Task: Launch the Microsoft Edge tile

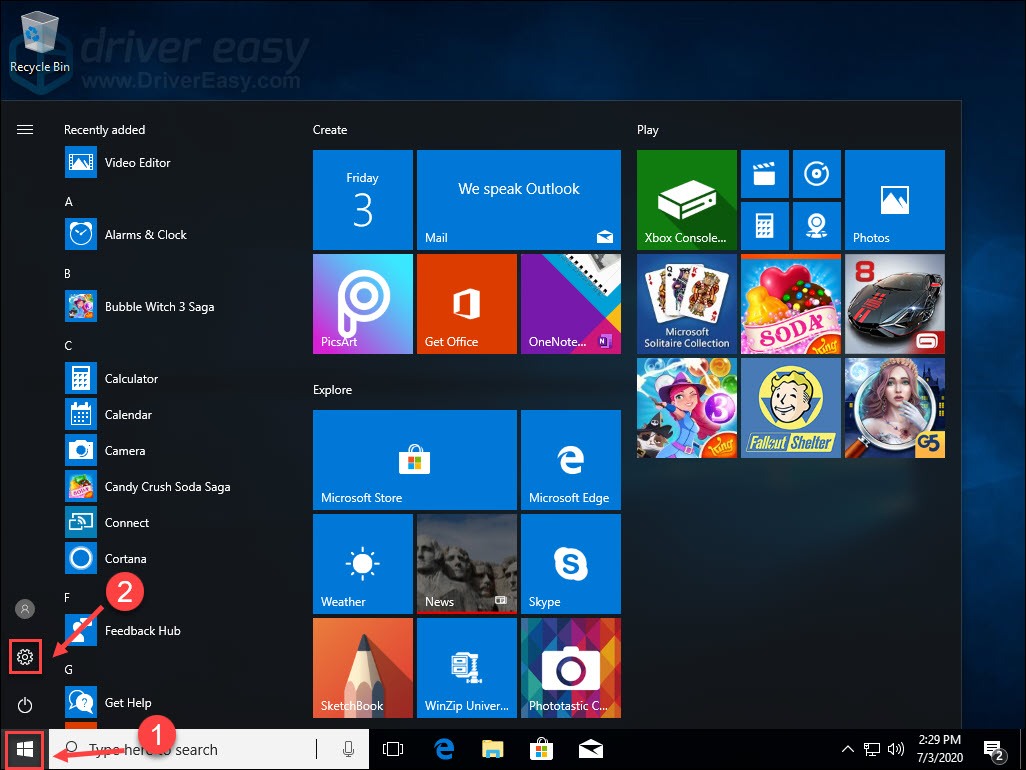Action: (571, 460)
